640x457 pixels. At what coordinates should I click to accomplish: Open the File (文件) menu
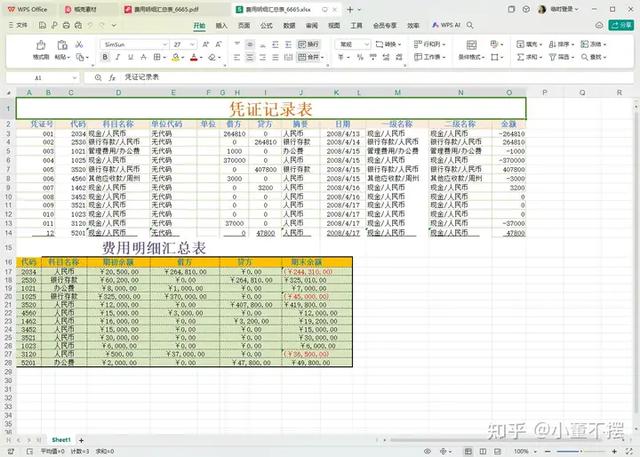(x=18, y=25)
